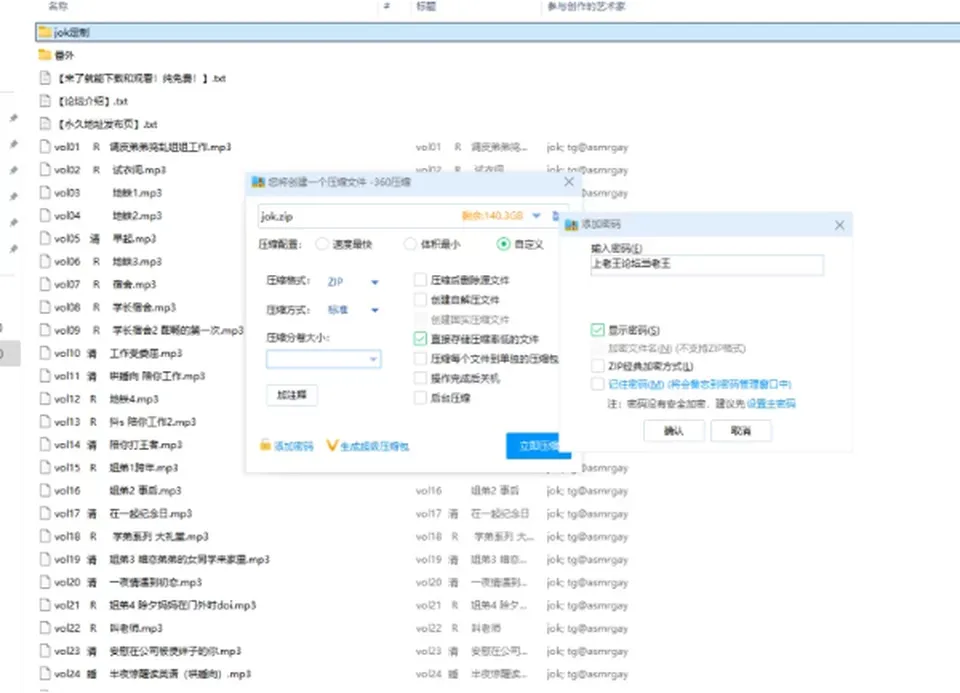This screenshot has width=960, height=693.
Task: Click the vol03 mp3 file icon
Action: click(45, 192)
